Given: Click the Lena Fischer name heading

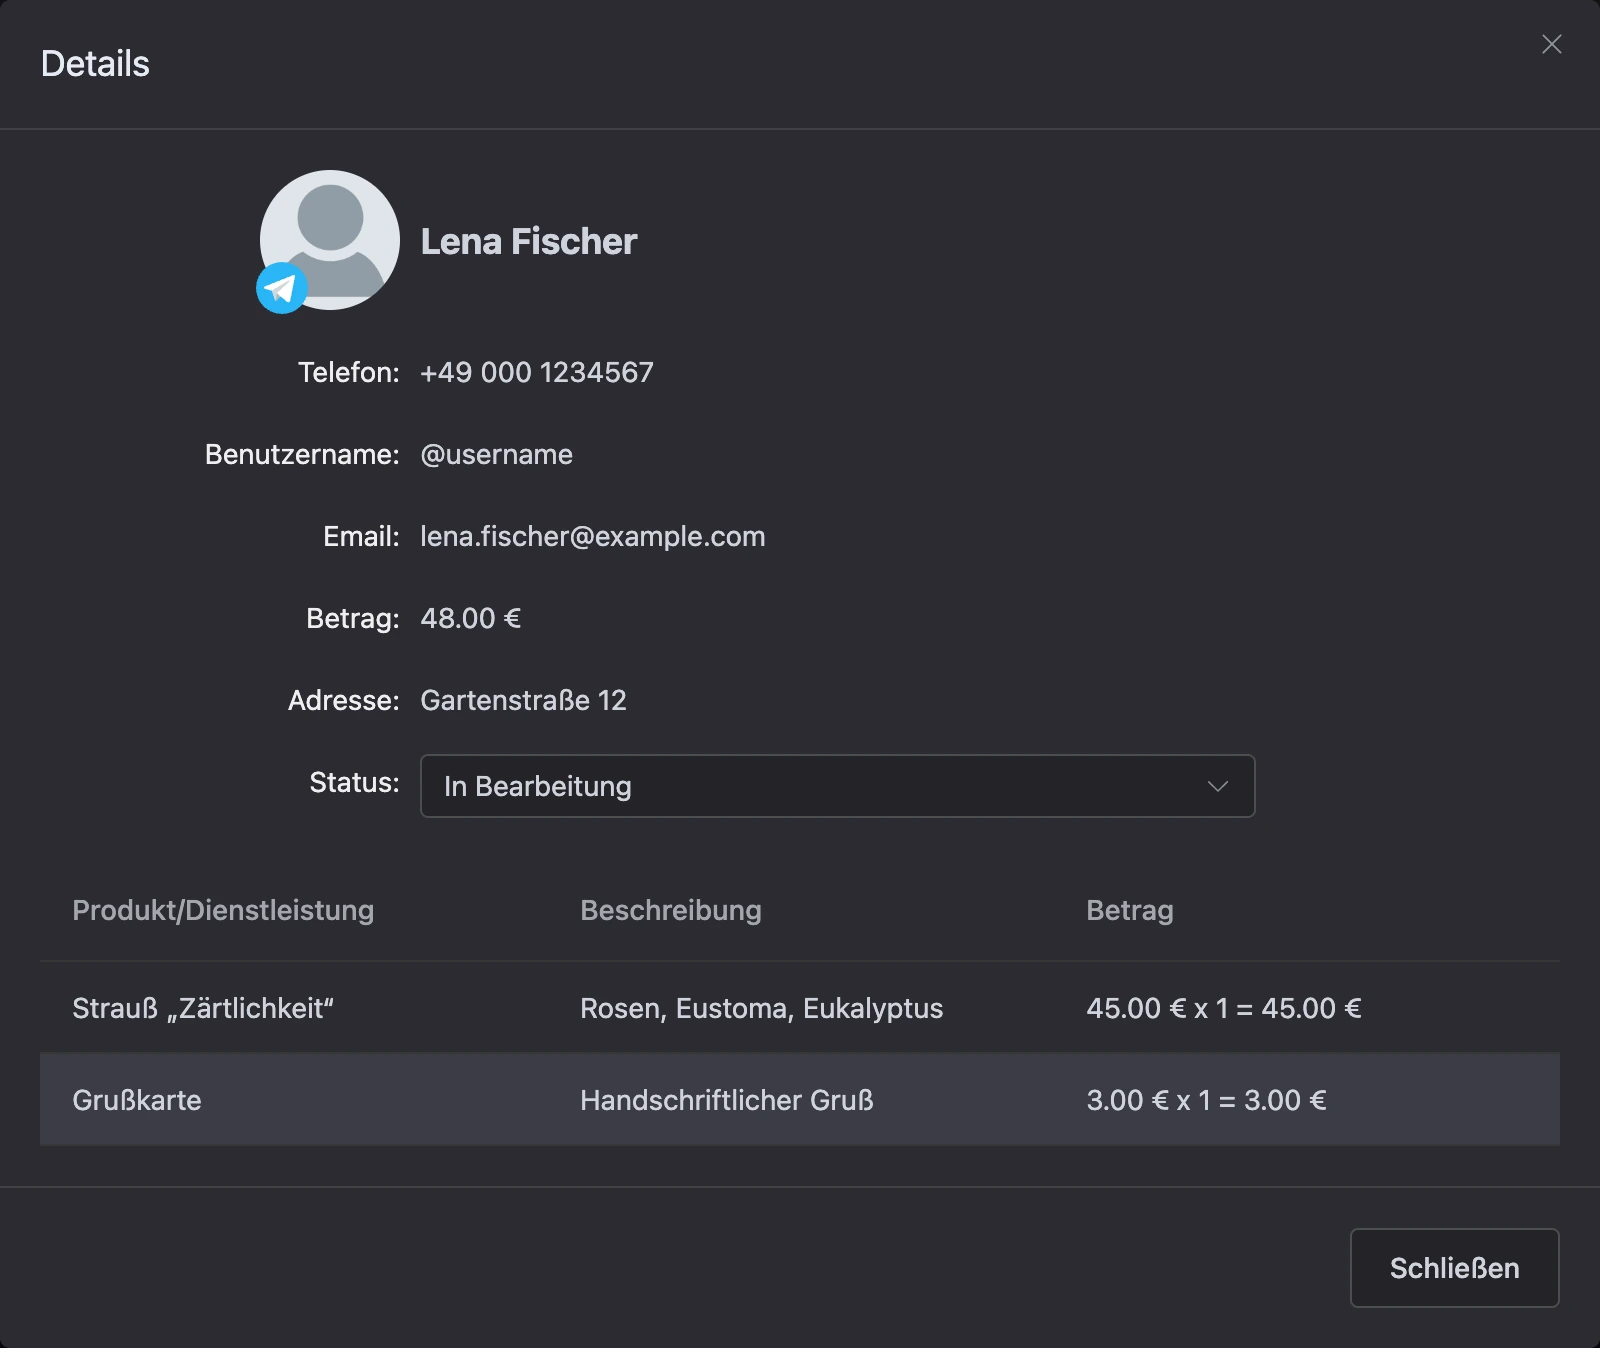Looking at the screenshot, I should [x=529, y=241].
